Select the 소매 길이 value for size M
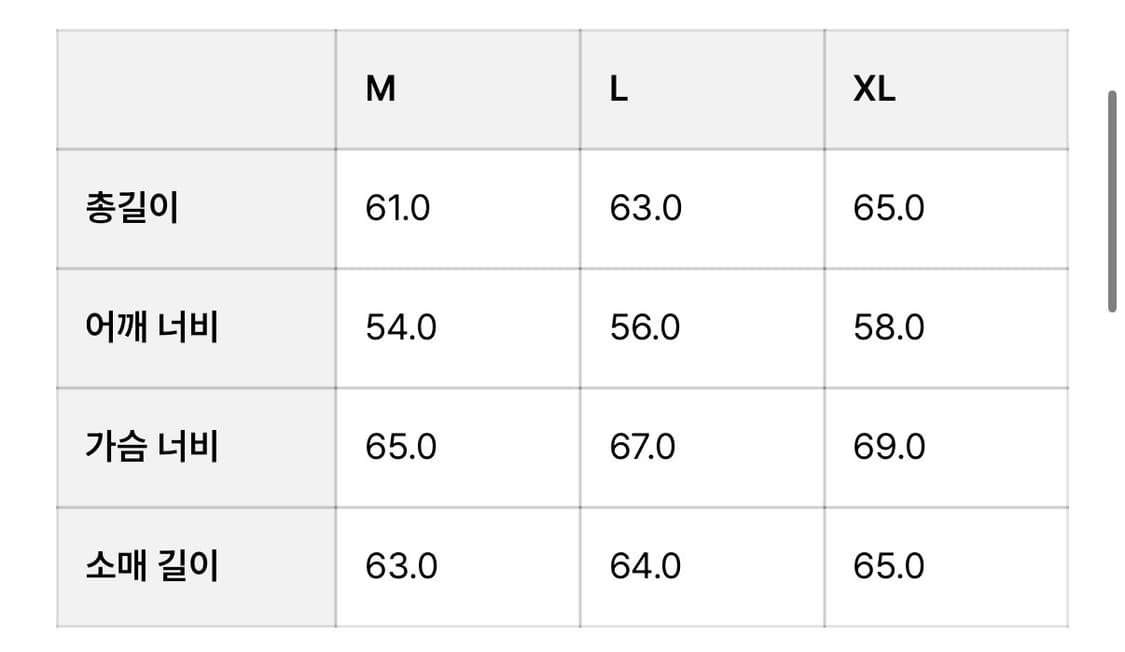The height and width of the screenshot is (652, 1125). pos(401,567)
